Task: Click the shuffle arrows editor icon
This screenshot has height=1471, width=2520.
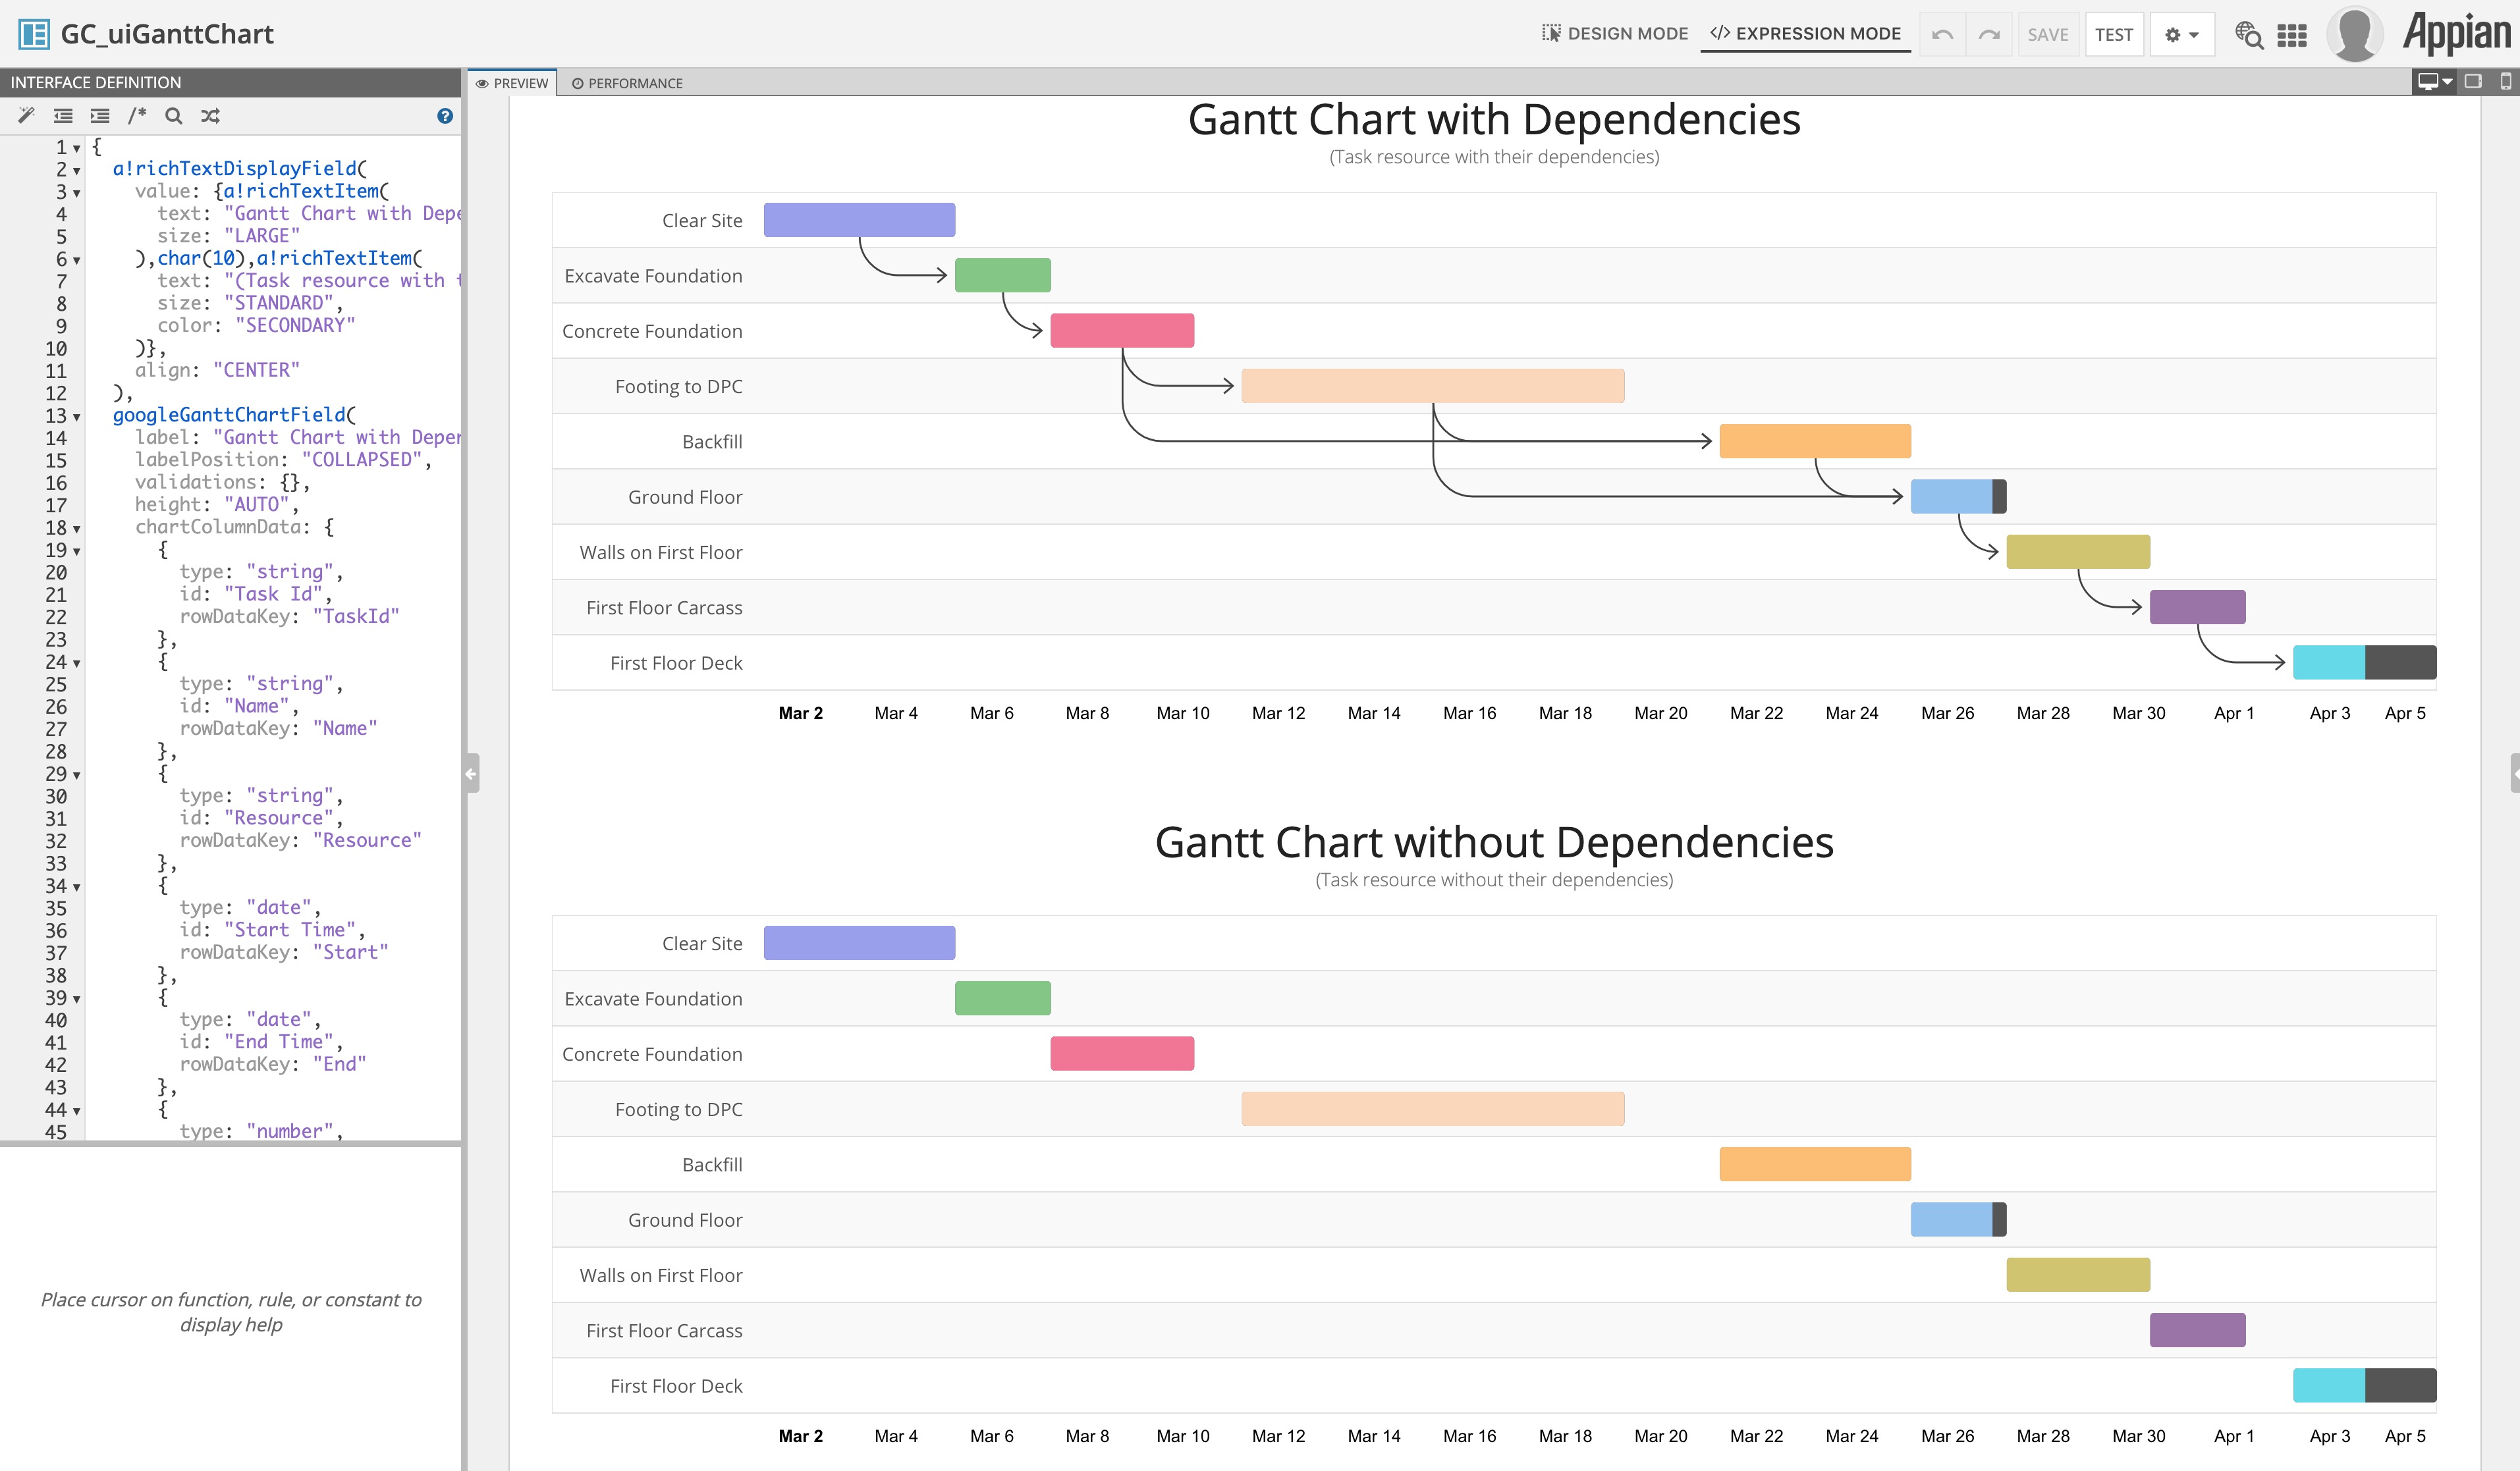Action: pos(210,116)
